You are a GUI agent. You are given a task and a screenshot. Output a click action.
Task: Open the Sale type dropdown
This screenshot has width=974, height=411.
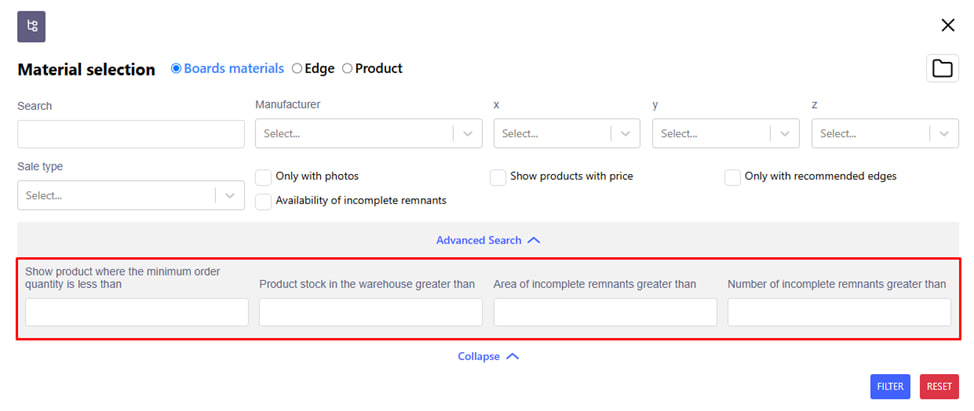tap(130, 196)
